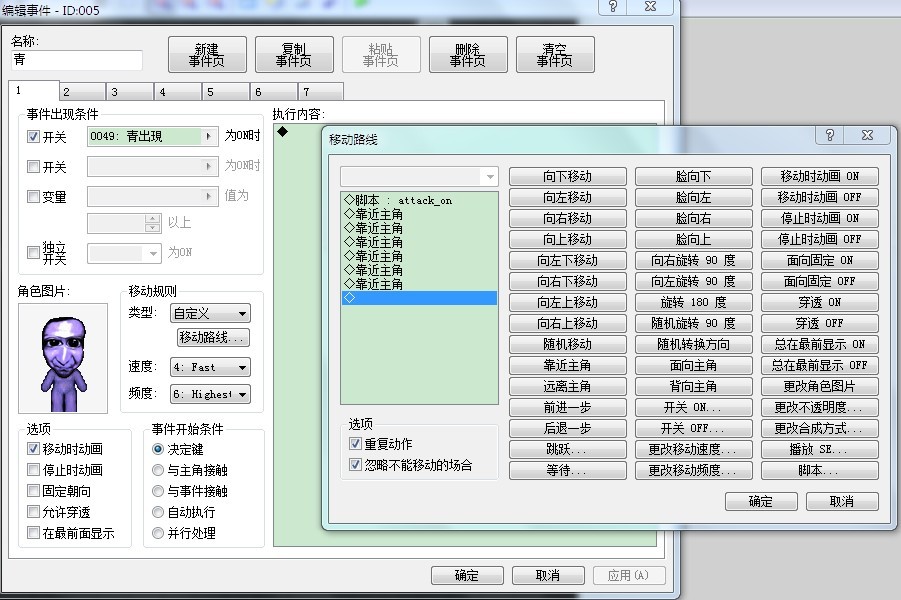Toggle the first 开关 condition checkbox
The width and height of the screenshot is (901, 600).
[x=33, y=137]
